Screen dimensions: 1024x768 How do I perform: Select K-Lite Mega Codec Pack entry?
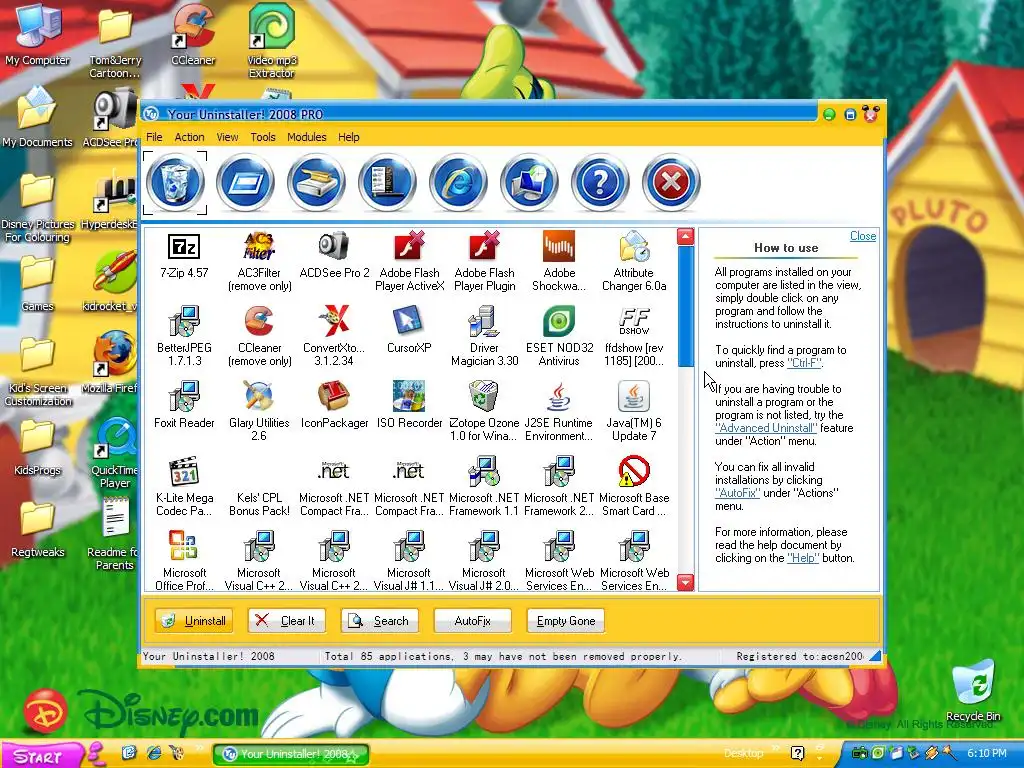coord(184,487)
